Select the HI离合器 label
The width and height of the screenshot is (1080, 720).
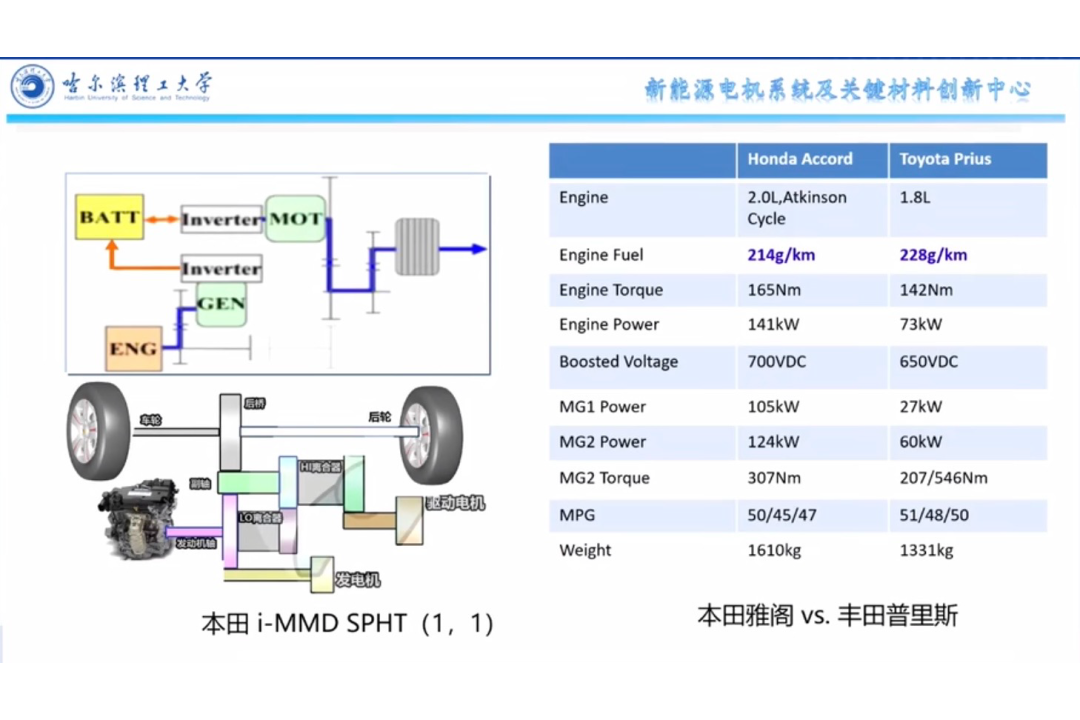[321, 467]
